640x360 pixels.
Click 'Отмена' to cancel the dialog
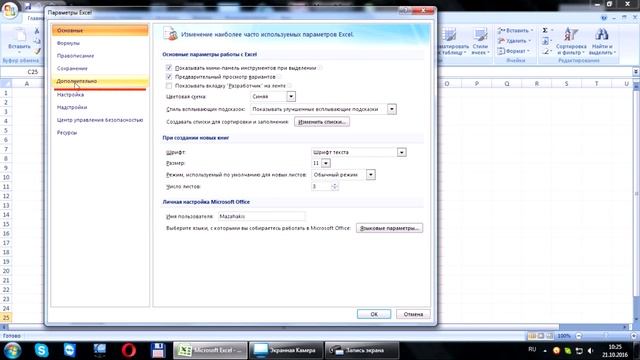point(413,314)
